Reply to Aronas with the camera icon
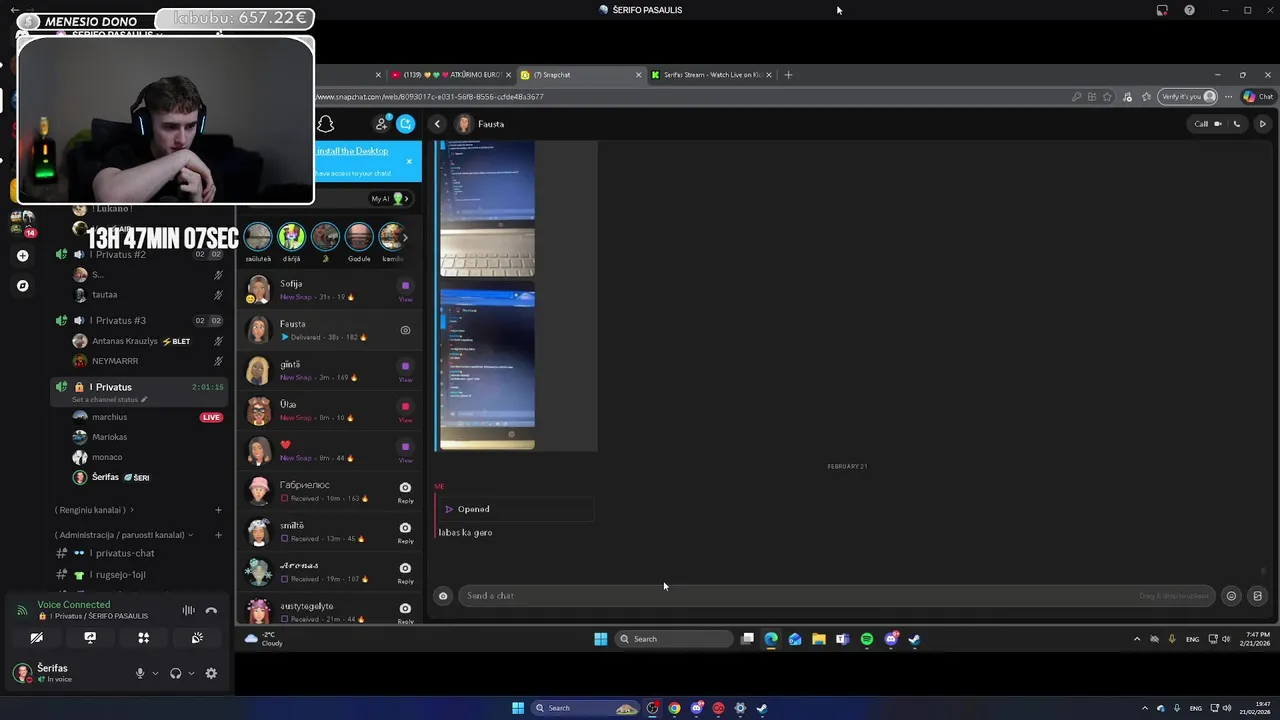Screen dimensions: 1280x720 click(x=405, y=568)
